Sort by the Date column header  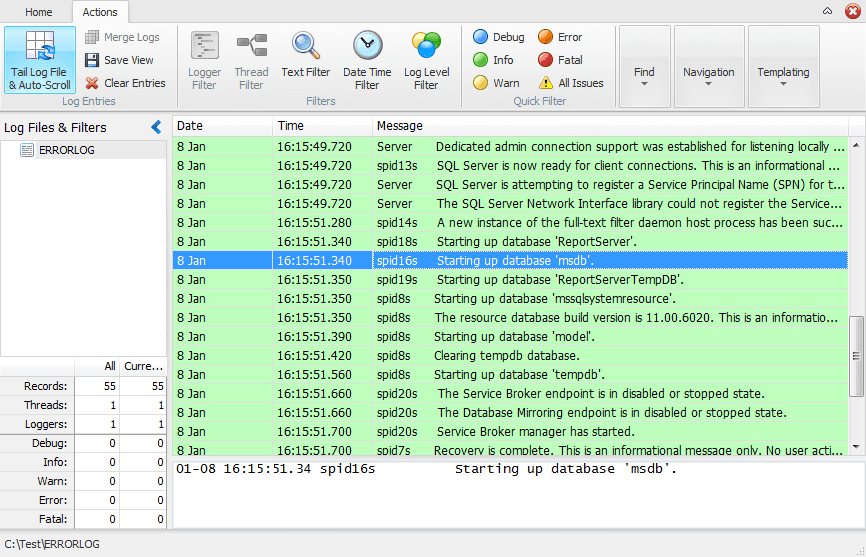coord(222,126)
